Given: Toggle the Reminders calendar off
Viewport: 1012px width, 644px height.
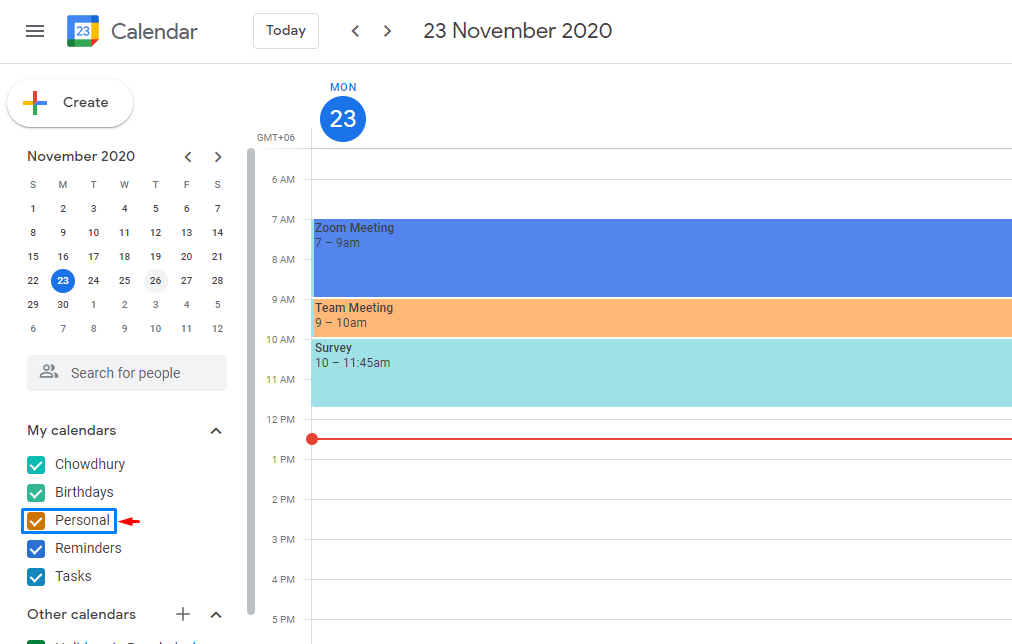Looking at the screenshot, I should (x=36, y=548).
